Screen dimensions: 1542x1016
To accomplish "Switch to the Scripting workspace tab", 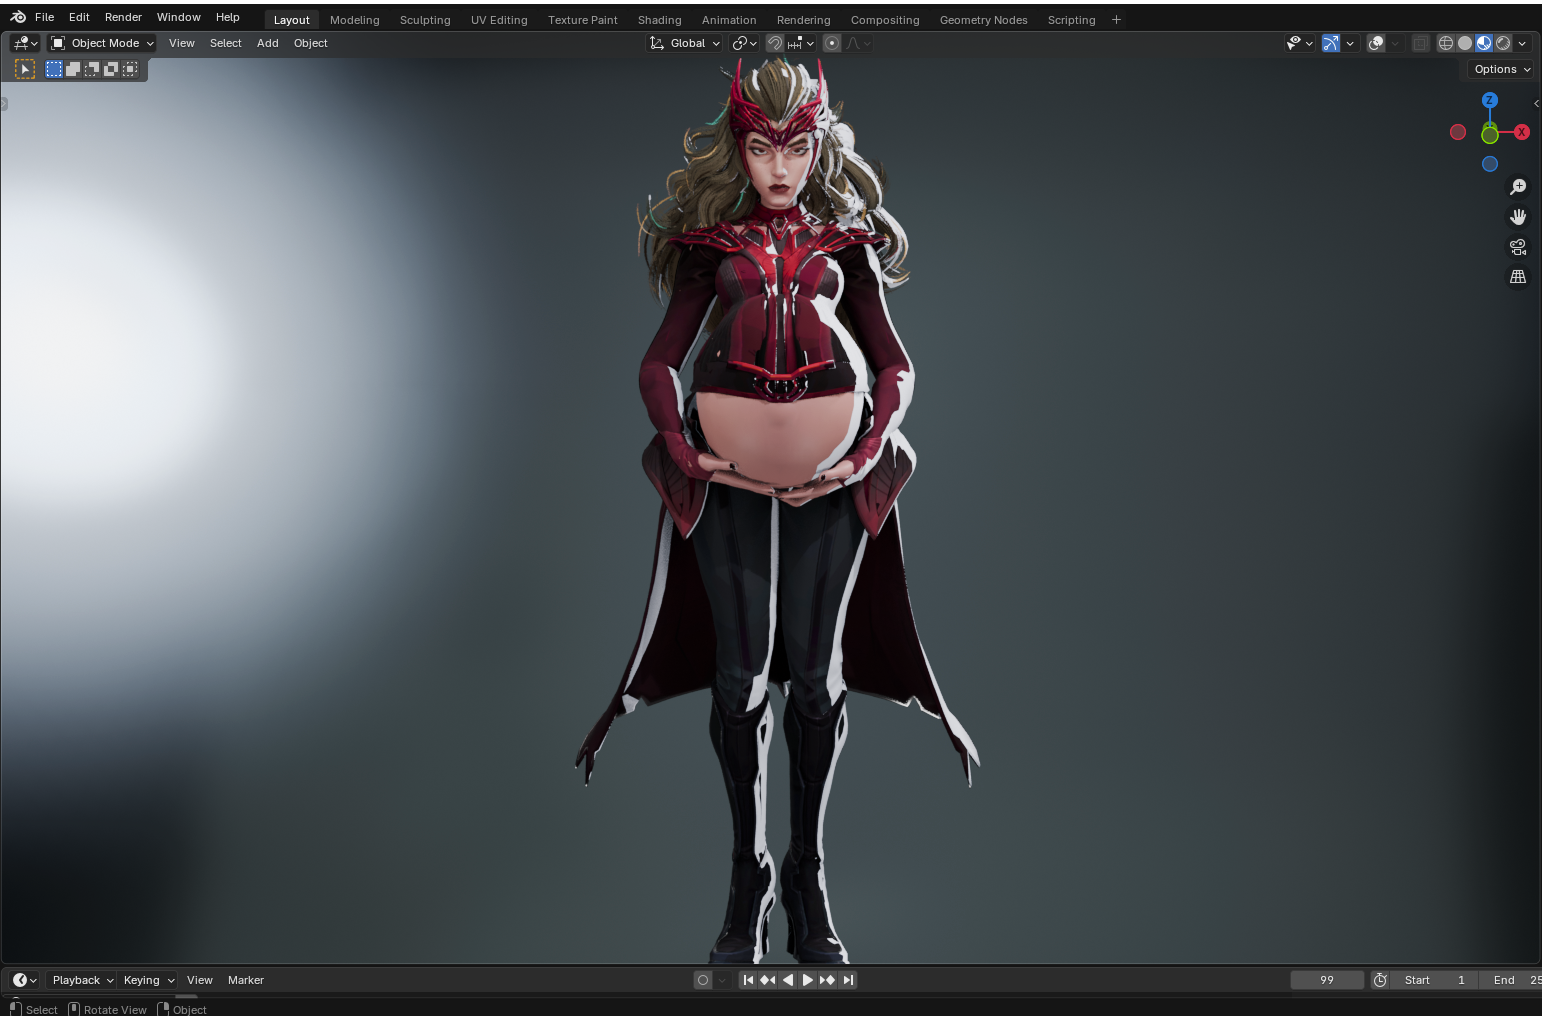I will click(x=1072, y=20).
